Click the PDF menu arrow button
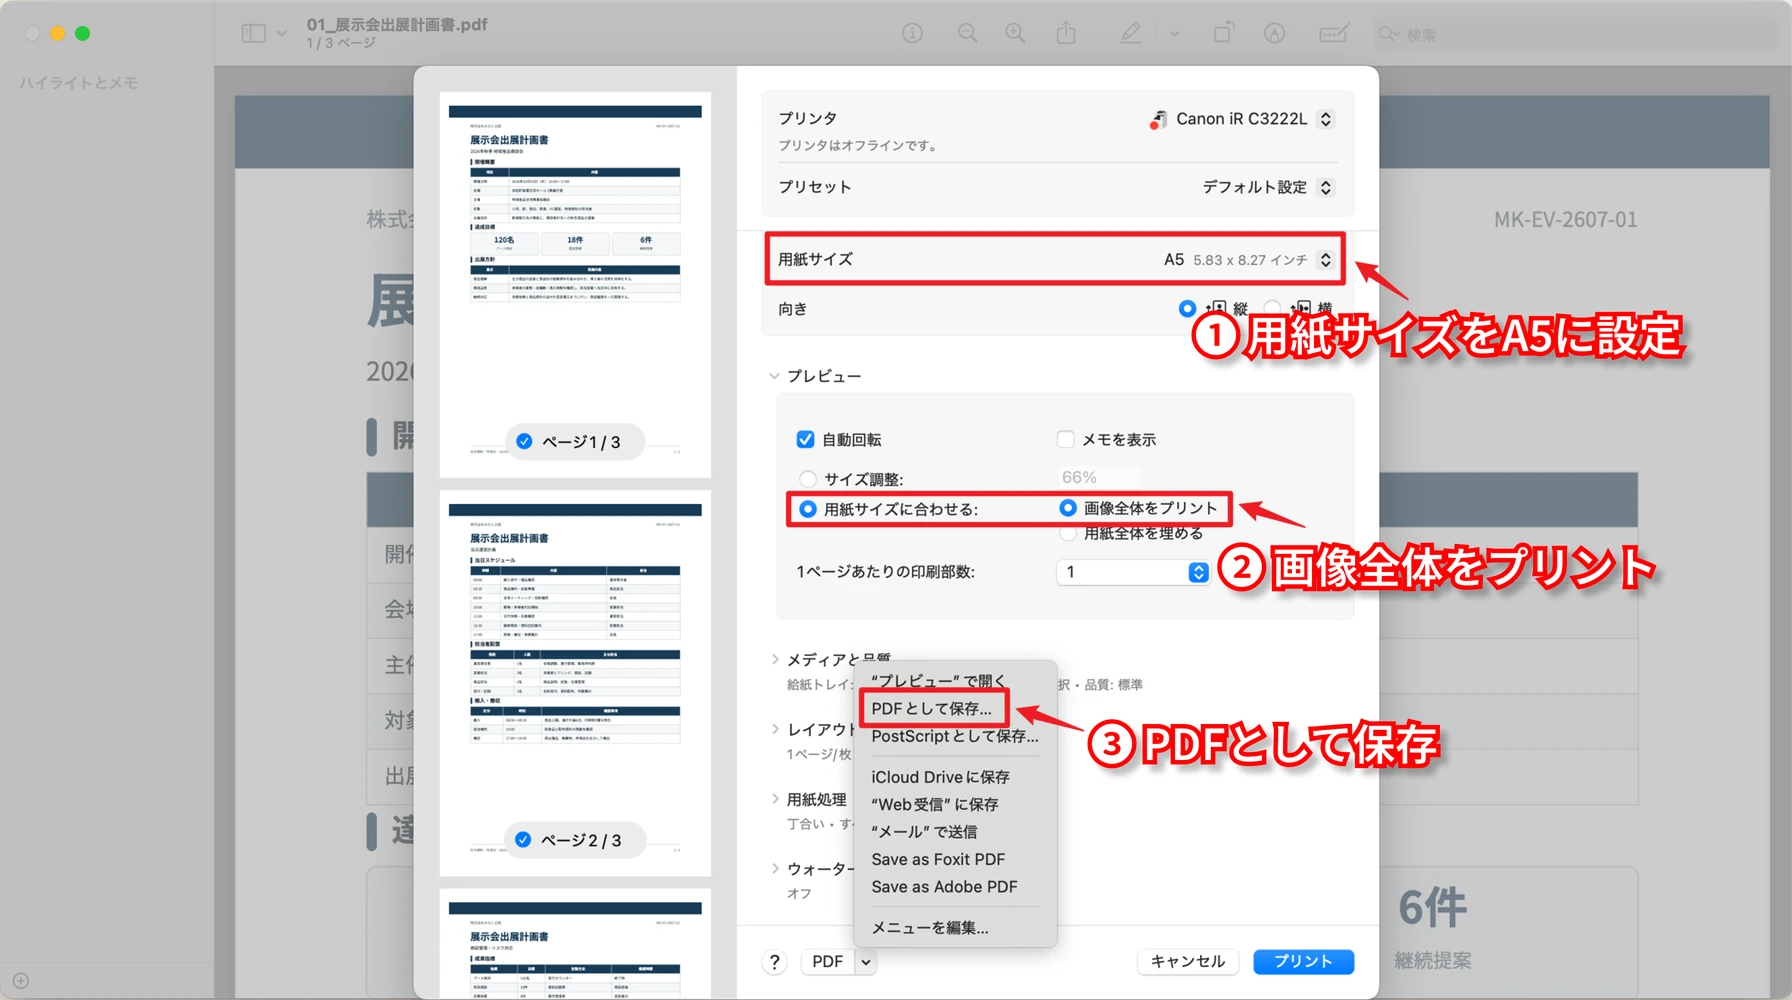This screenshot has height=1000, width=1792. point(866,962)
